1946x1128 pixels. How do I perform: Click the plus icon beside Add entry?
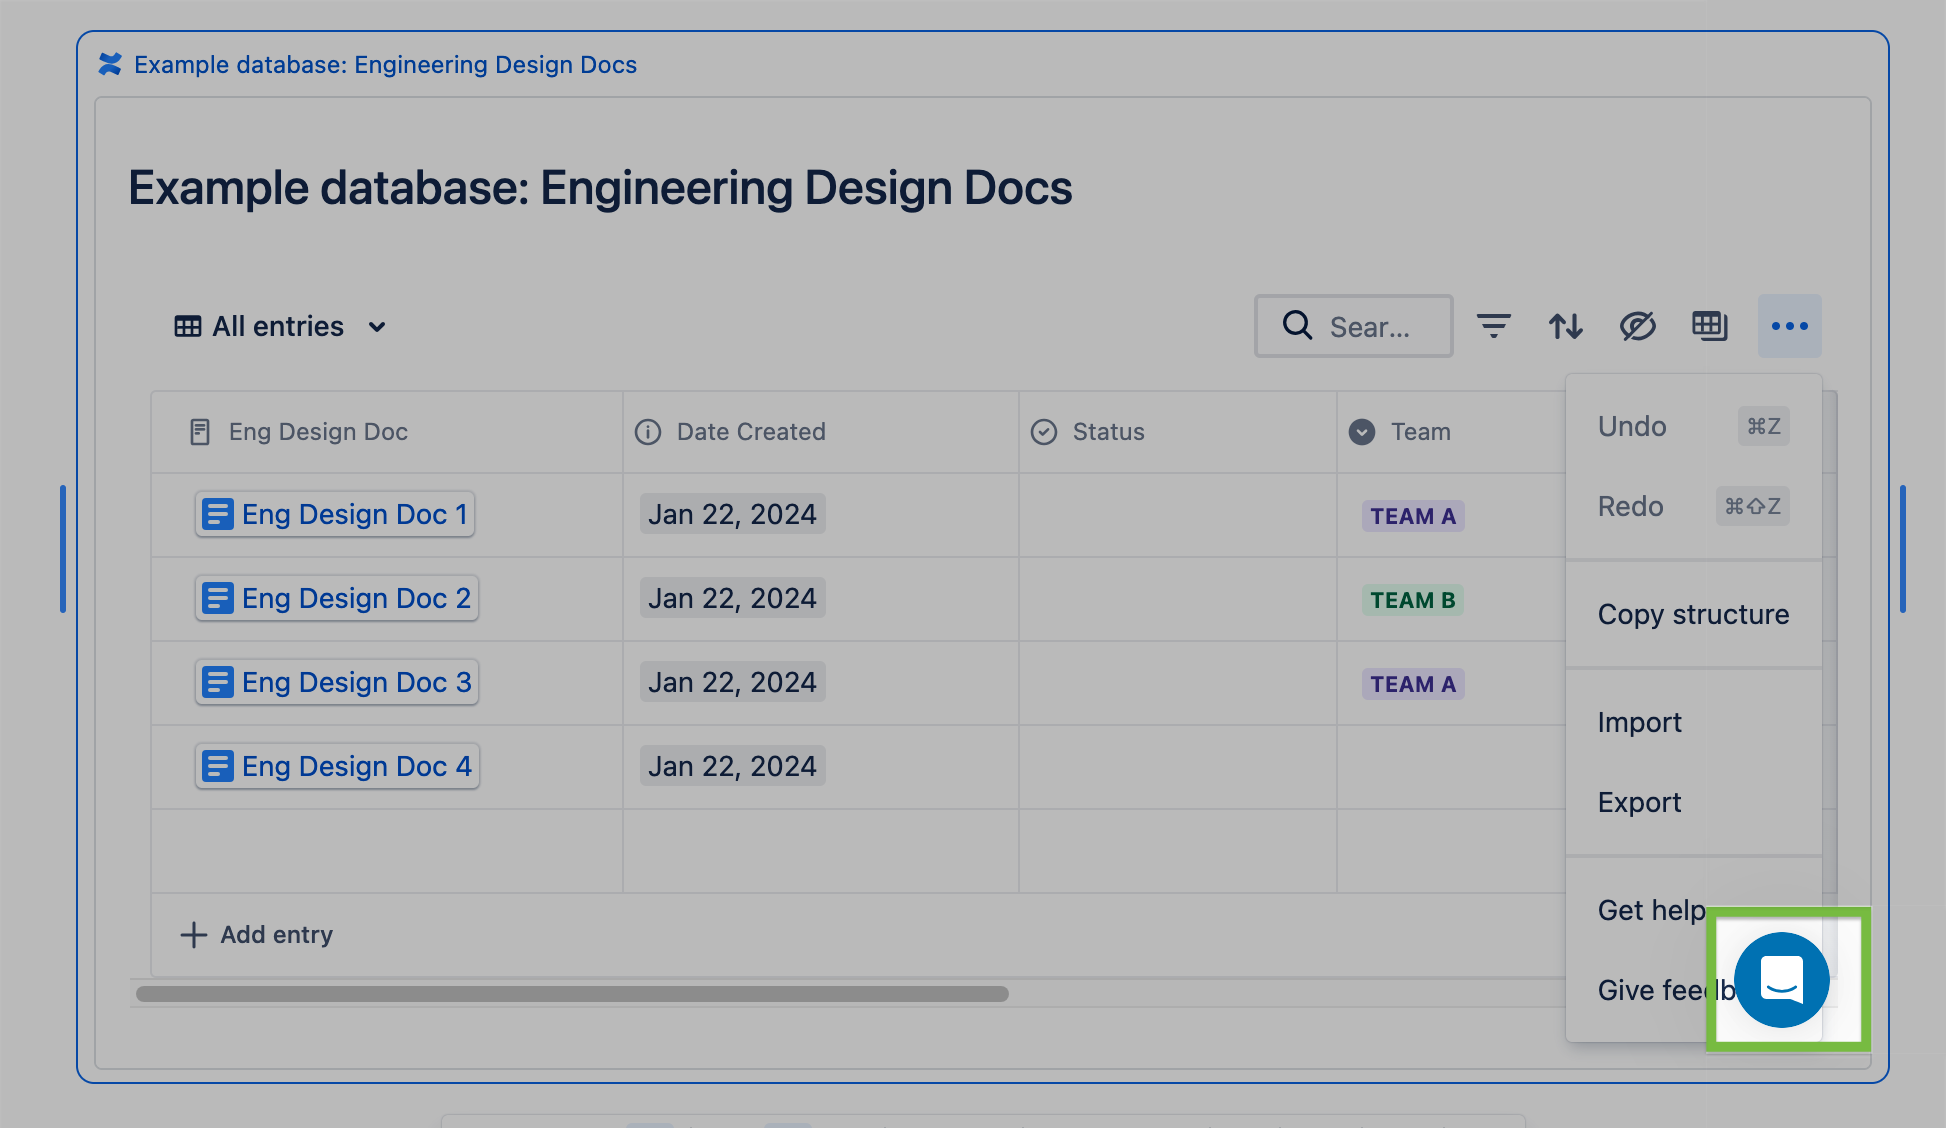[x=194, y=935]
